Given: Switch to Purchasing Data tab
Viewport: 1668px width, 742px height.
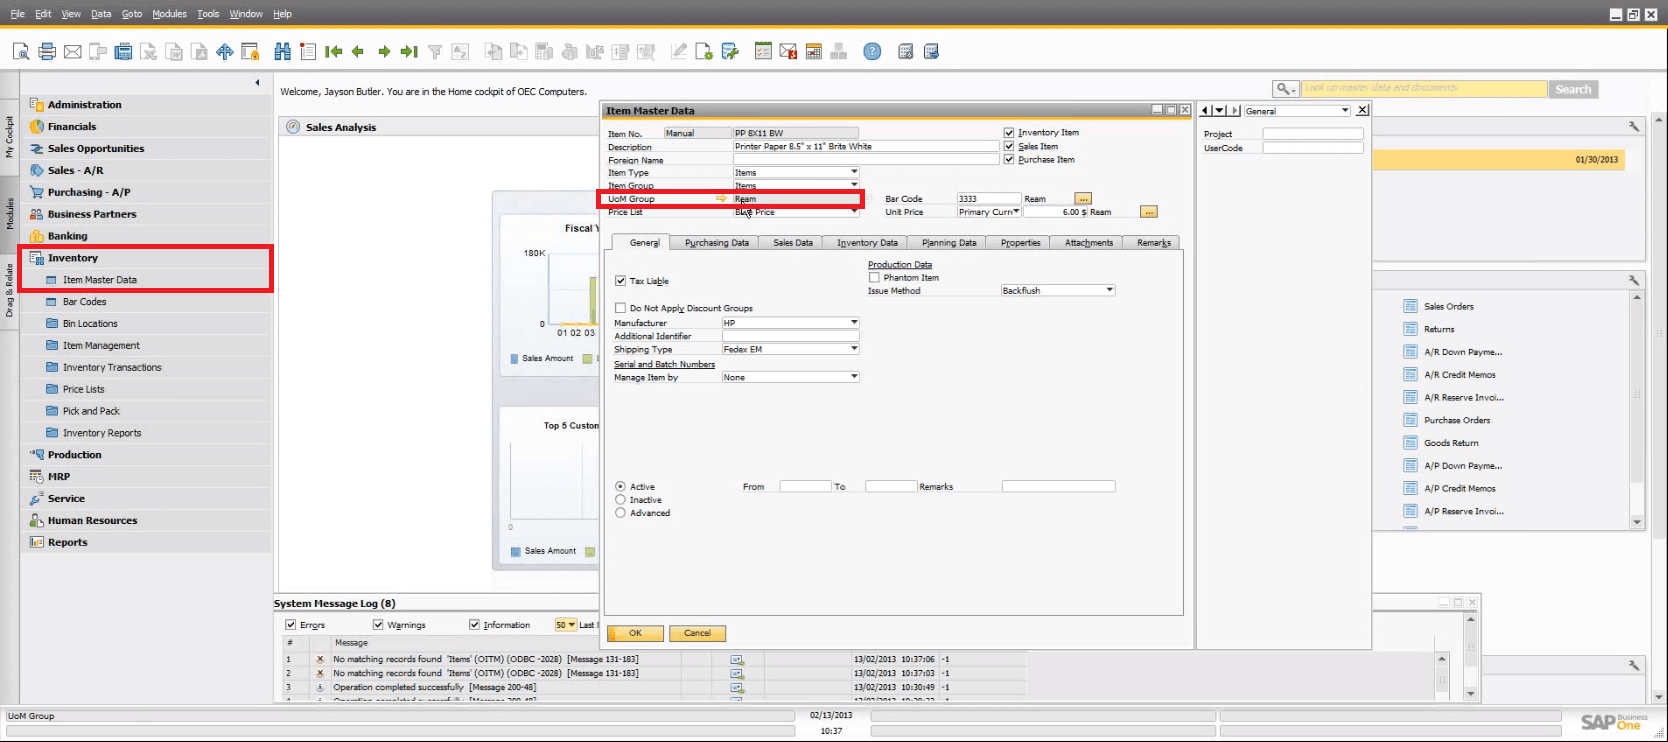Looking at the screenshot, I should pos(716,243).
